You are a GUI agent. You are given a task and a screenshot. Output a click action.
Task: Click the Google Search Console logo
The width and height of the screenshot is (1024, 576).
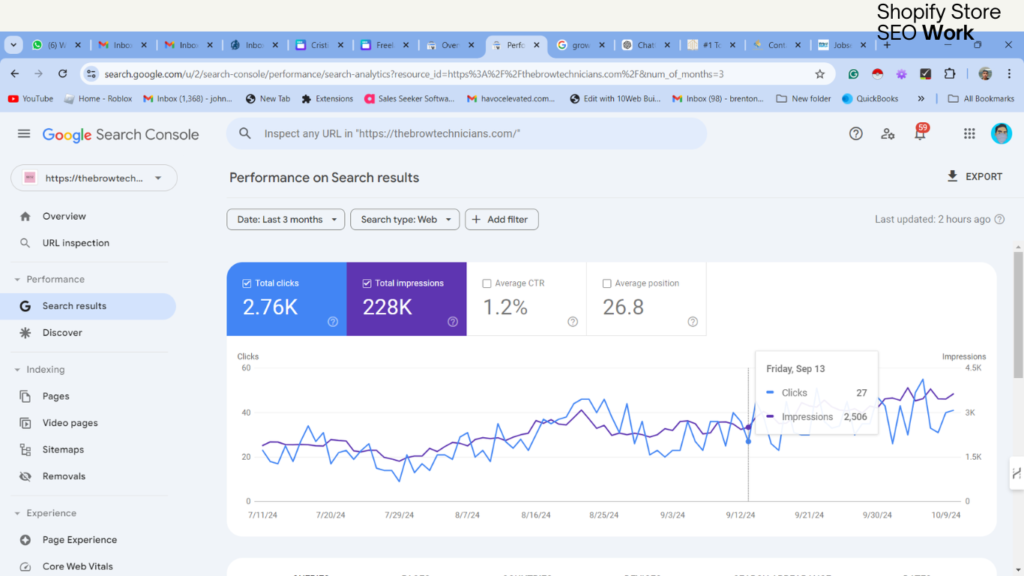click(121, 135)
